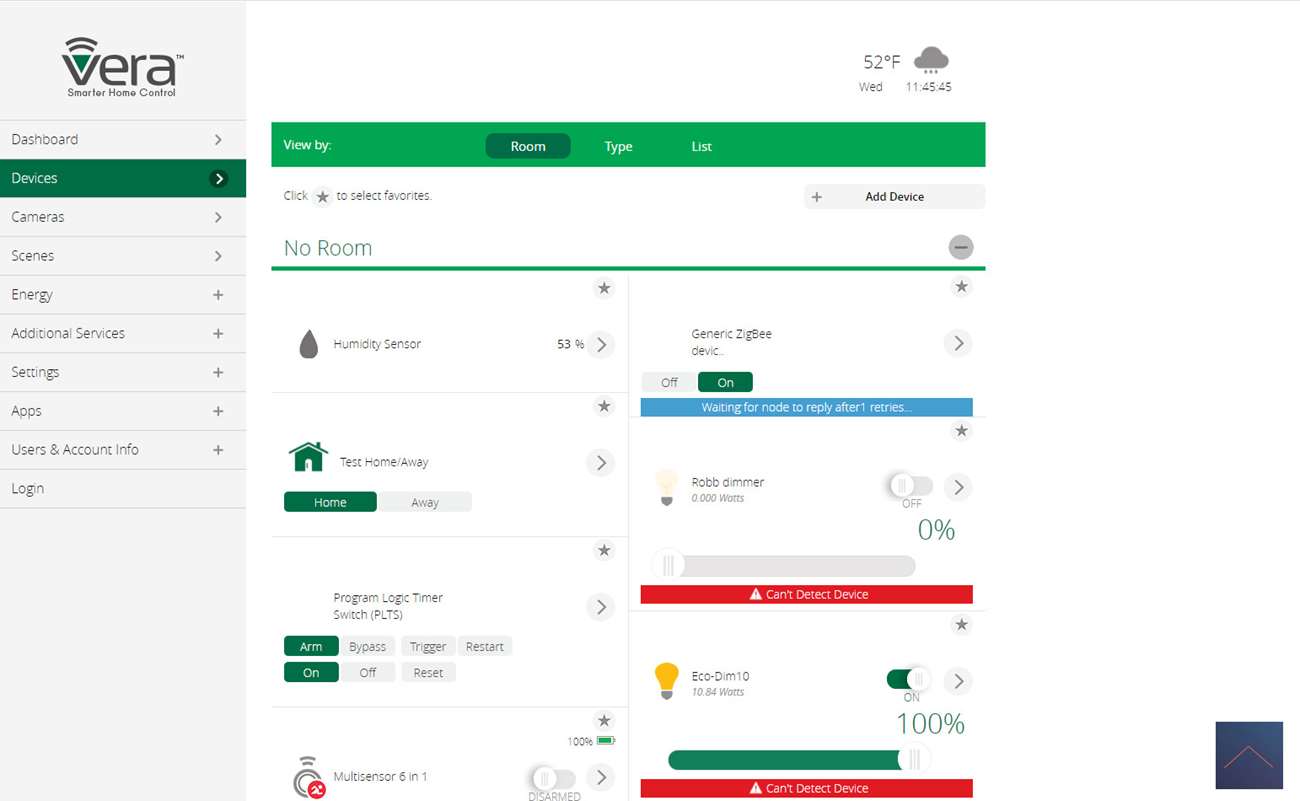Screen dimensions: 1300x801
Task: Set Test Home/Away to Away
Action: 425,502
